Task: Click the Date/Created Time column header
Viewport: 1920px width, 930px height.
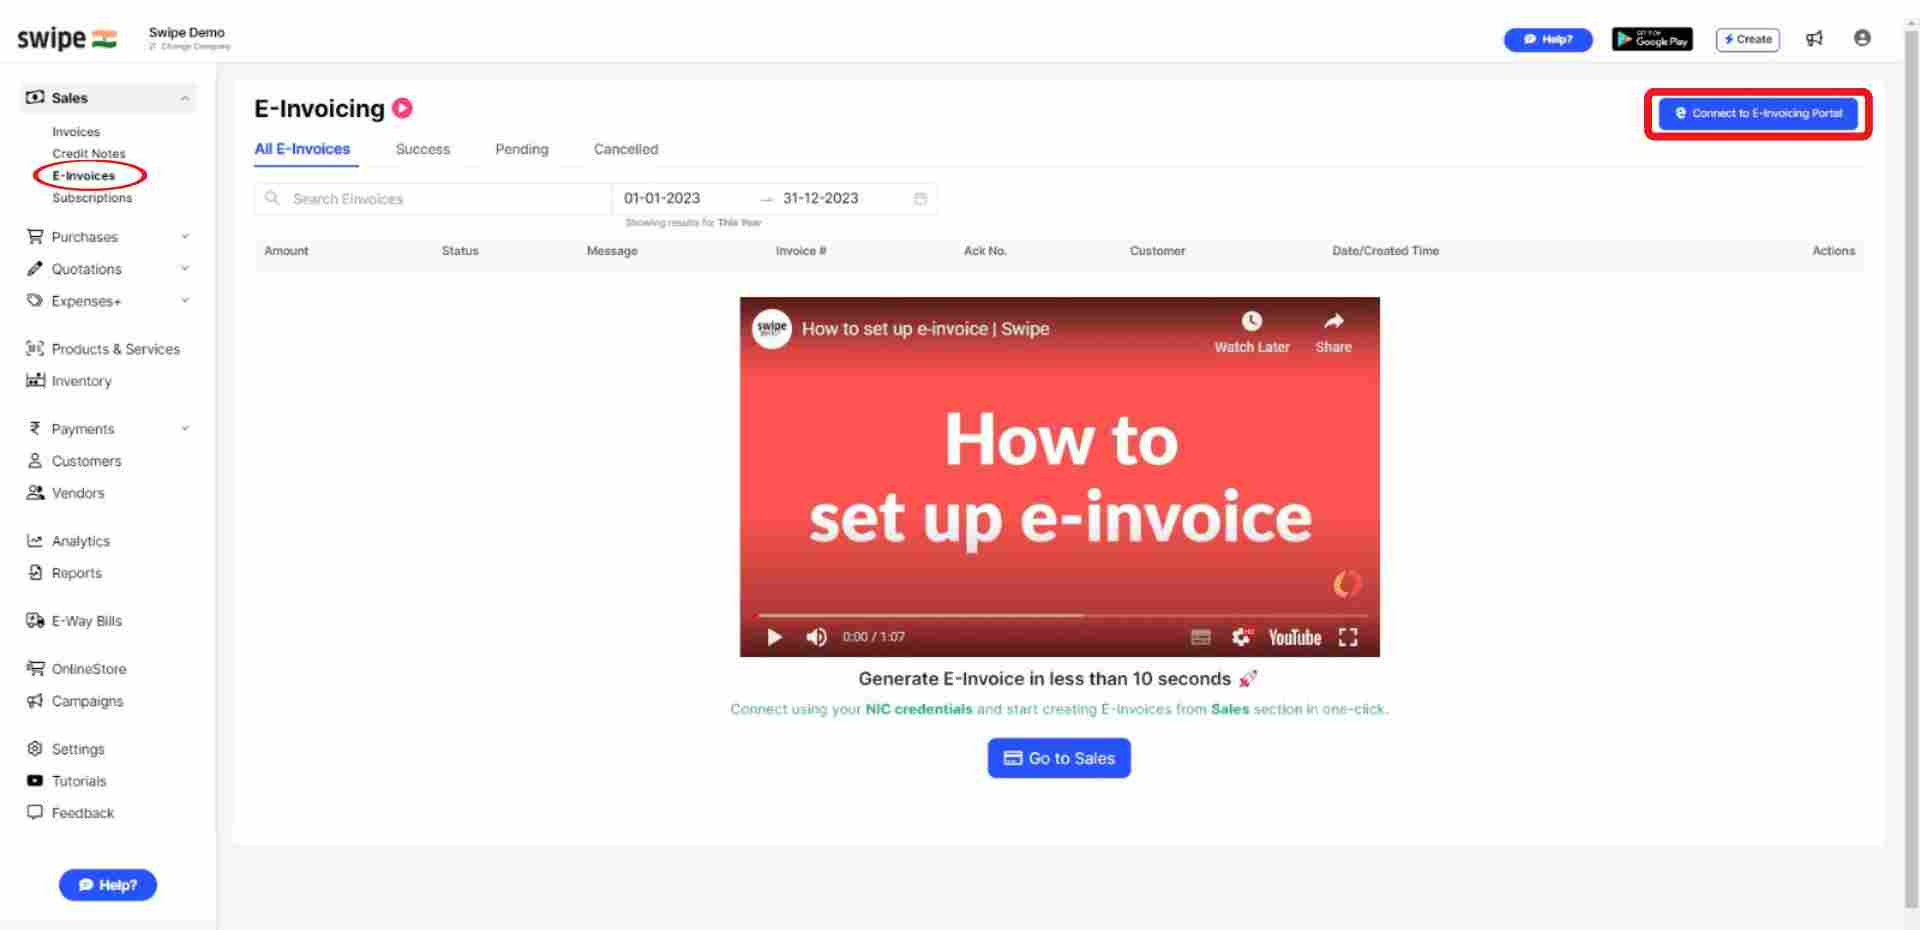Action: [x=1385, y=251]
